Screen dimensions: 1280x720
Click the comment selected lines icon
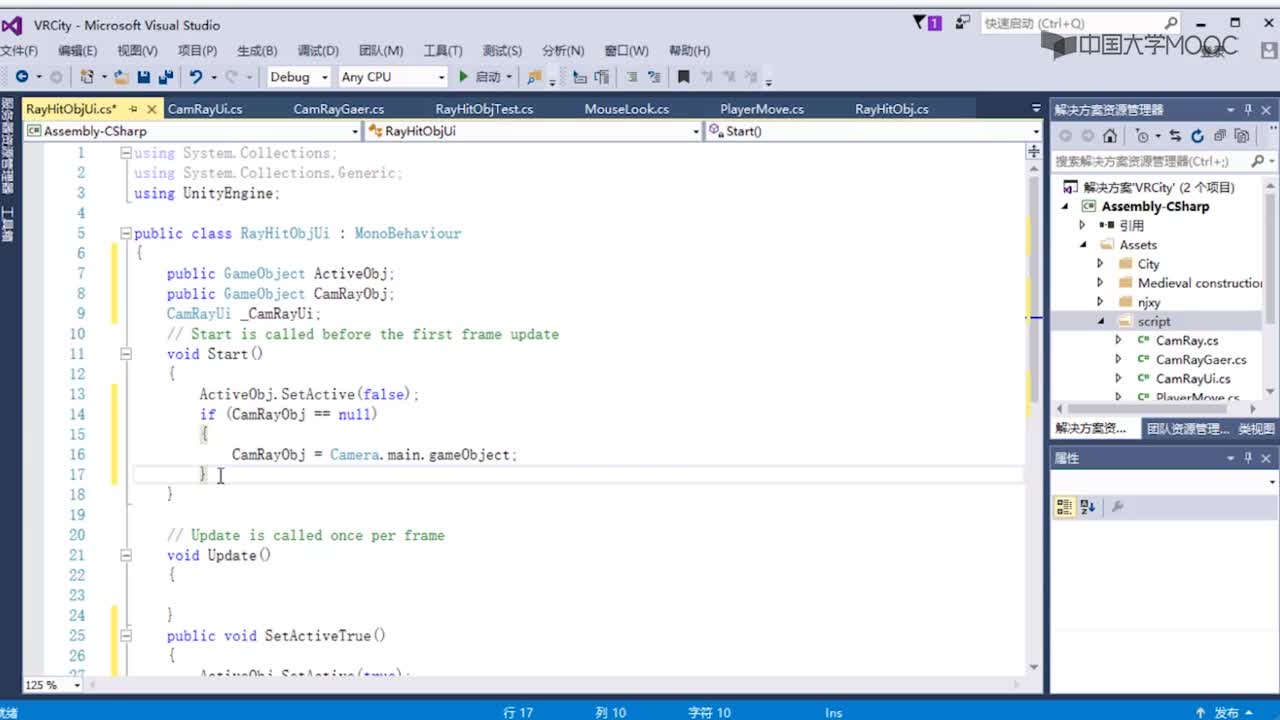tap(632, 77)
